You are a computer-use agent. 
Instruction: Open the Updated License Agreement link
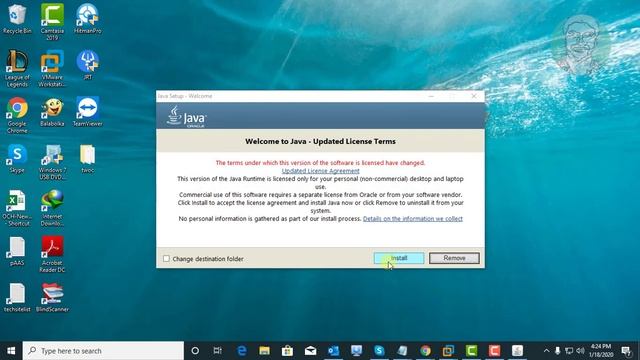point(320,171)
